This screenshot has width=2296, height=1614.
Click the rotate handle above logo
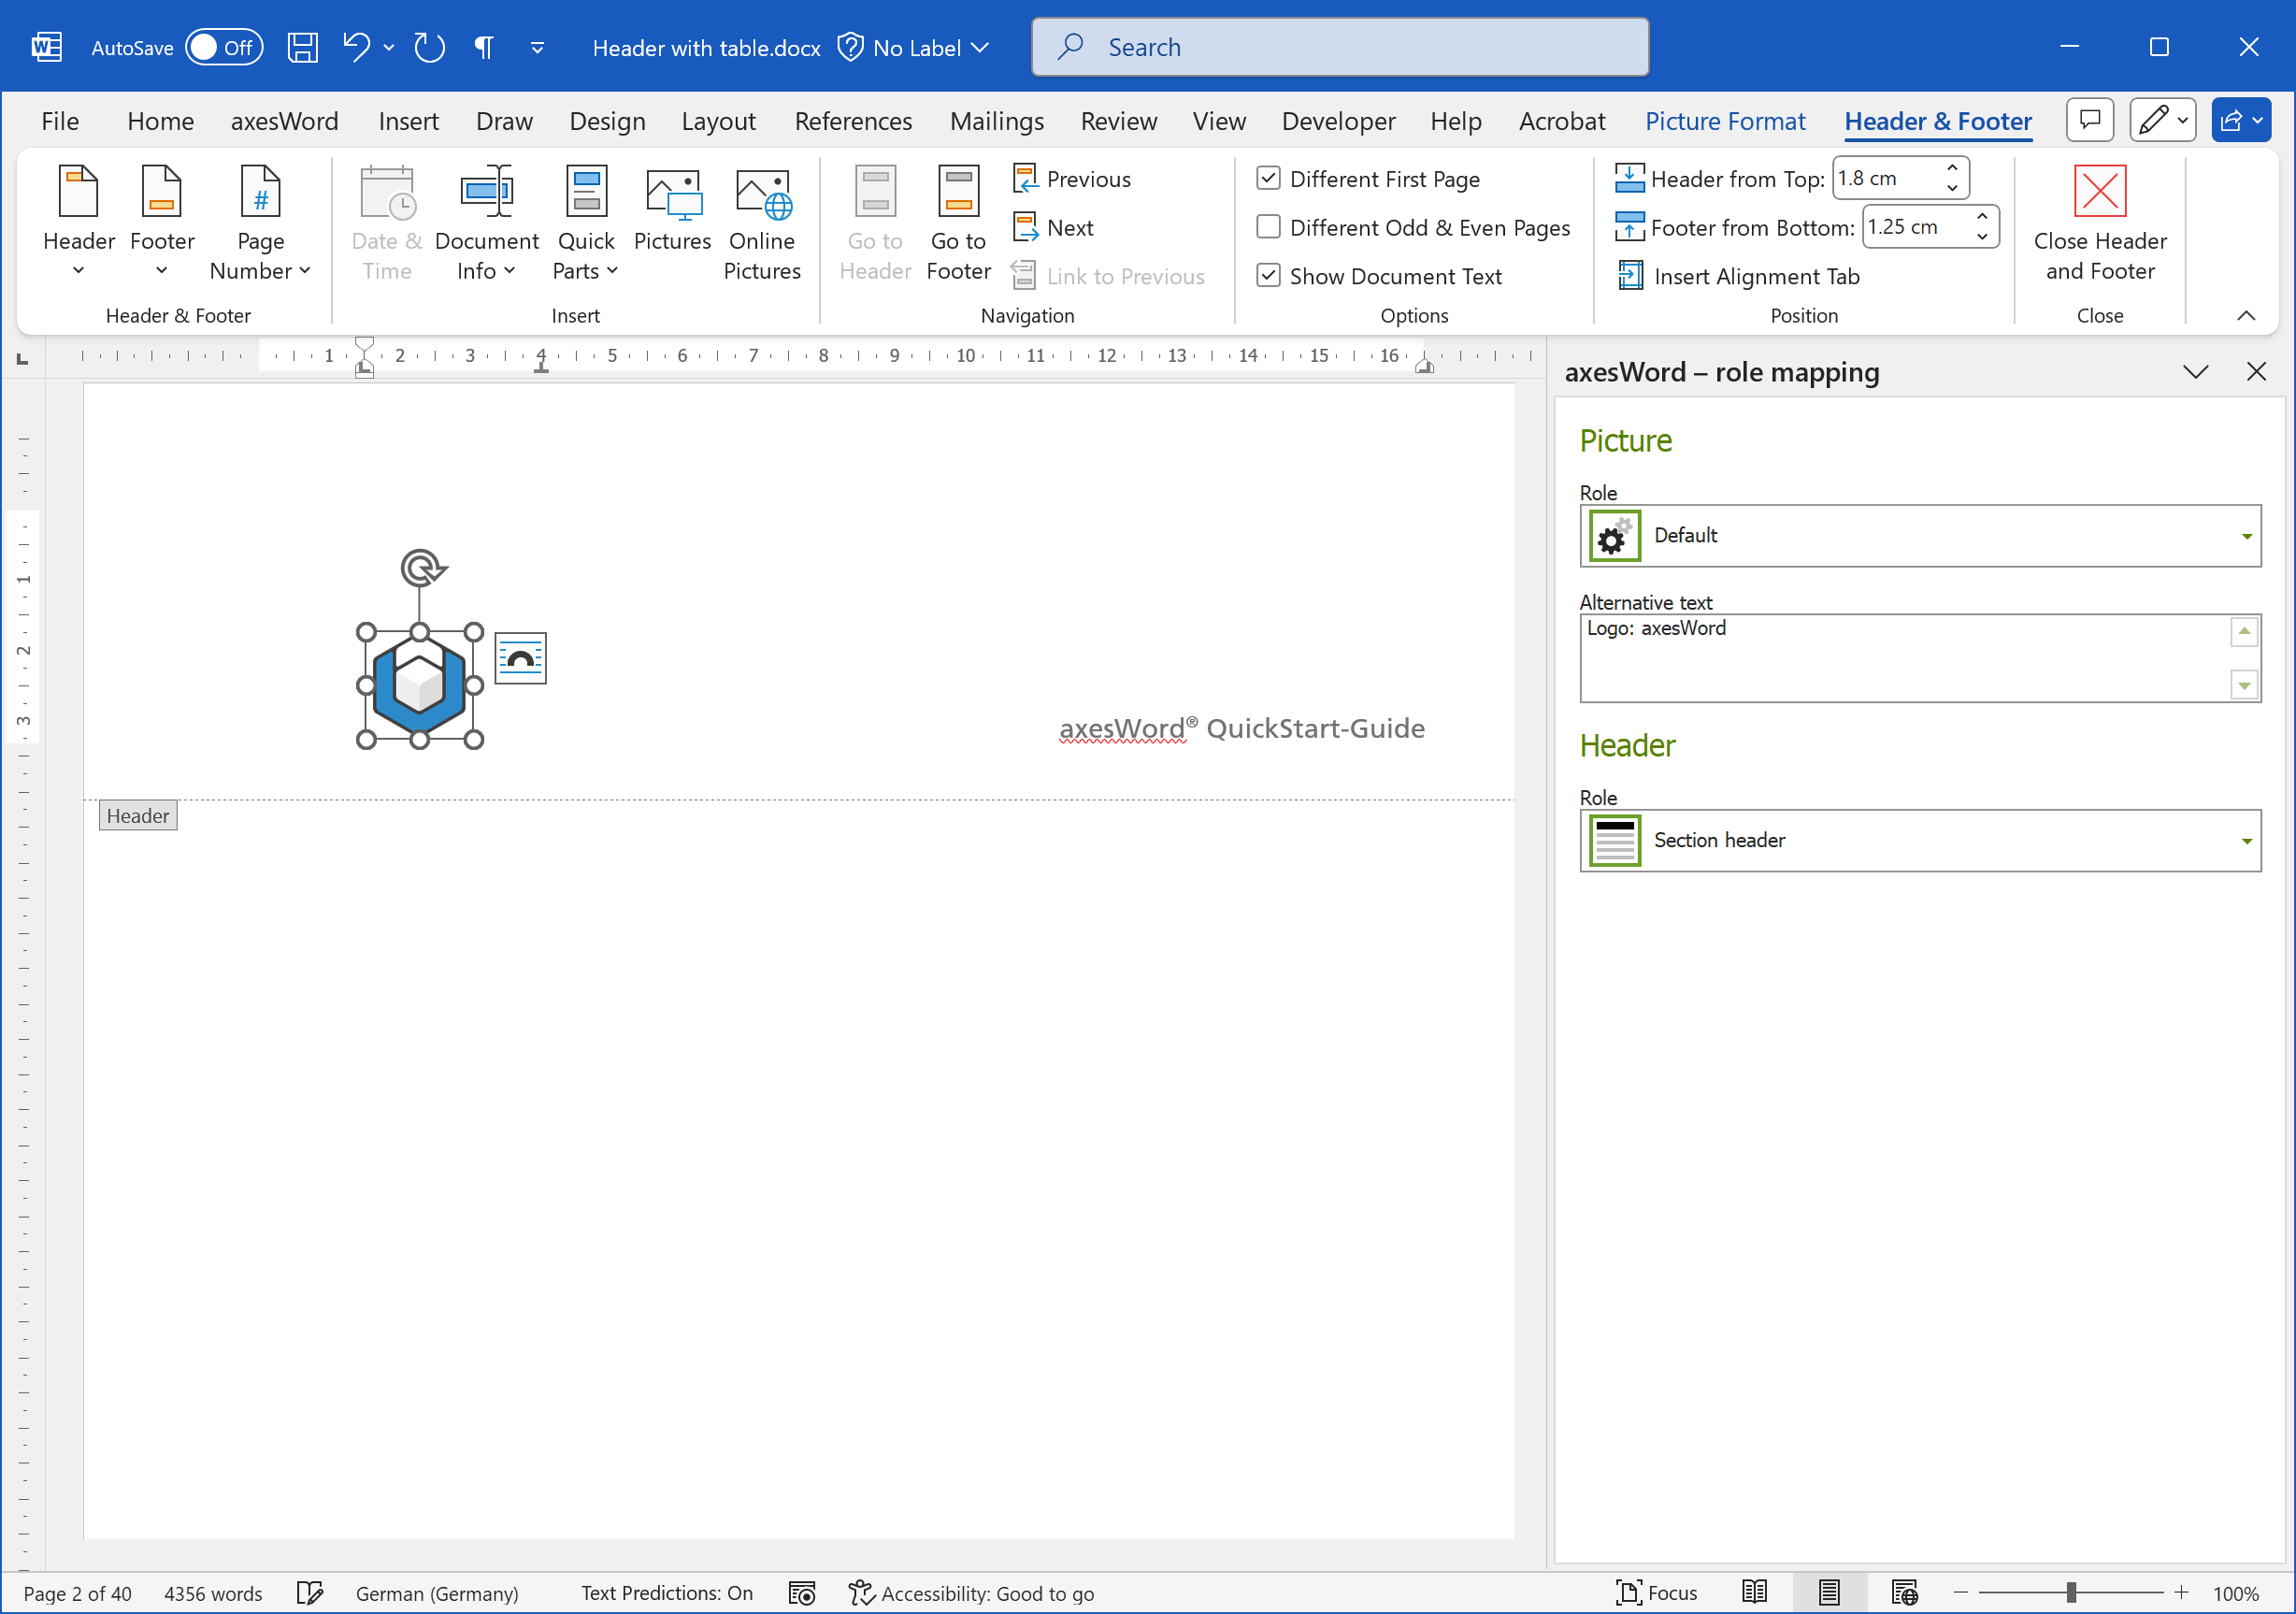tap(423, 568)
